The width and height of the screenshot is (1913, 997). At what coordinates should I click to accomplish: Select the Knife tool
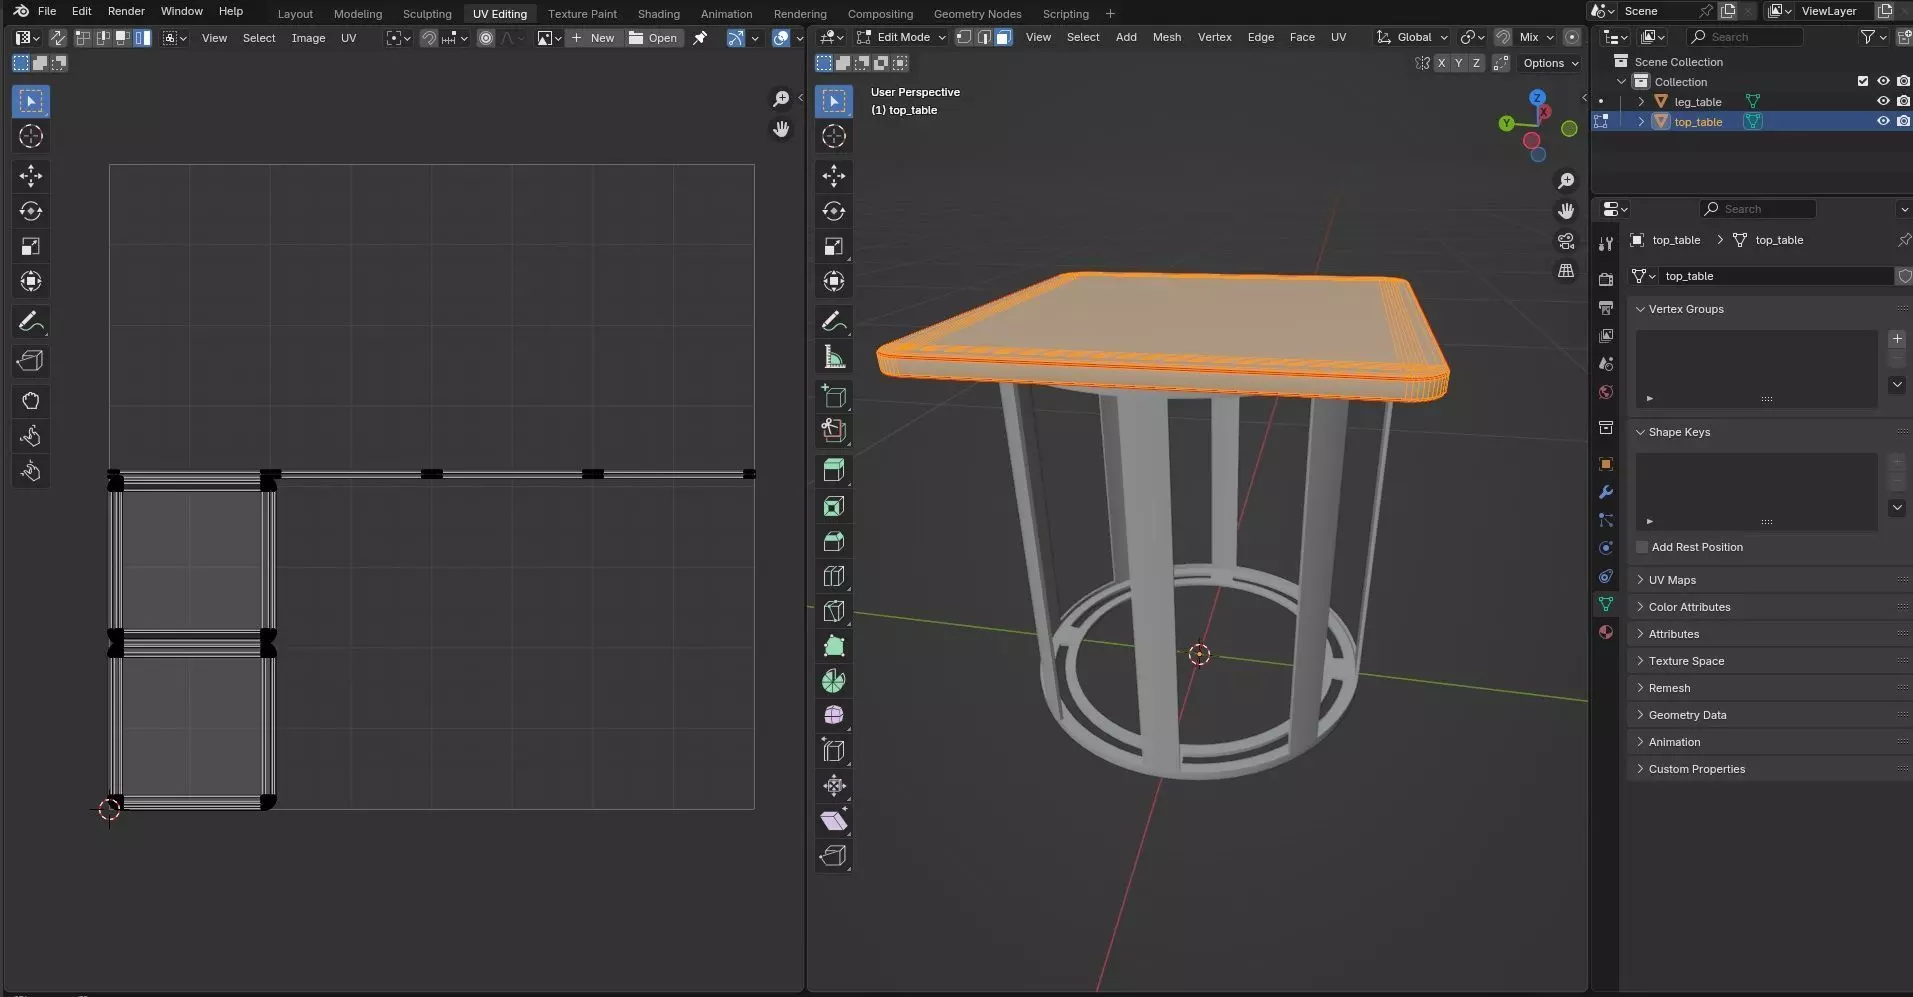point(834,611)
